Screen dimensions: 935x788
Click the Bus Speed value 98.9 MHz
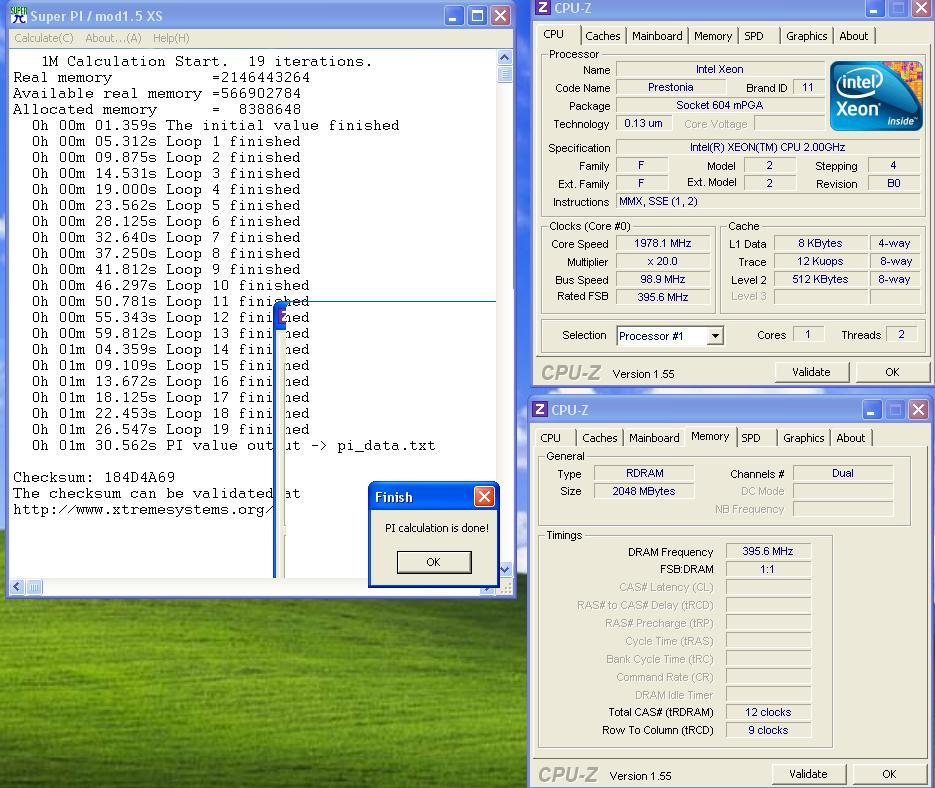coord(662,279)
